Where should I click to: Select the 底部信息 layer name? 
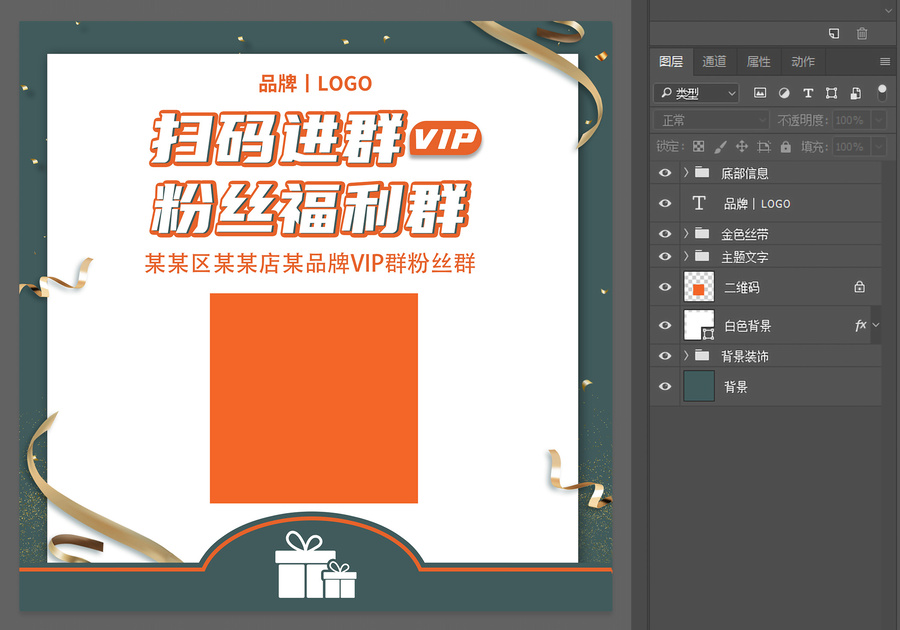pyautogui.click(x=744, y=173)
